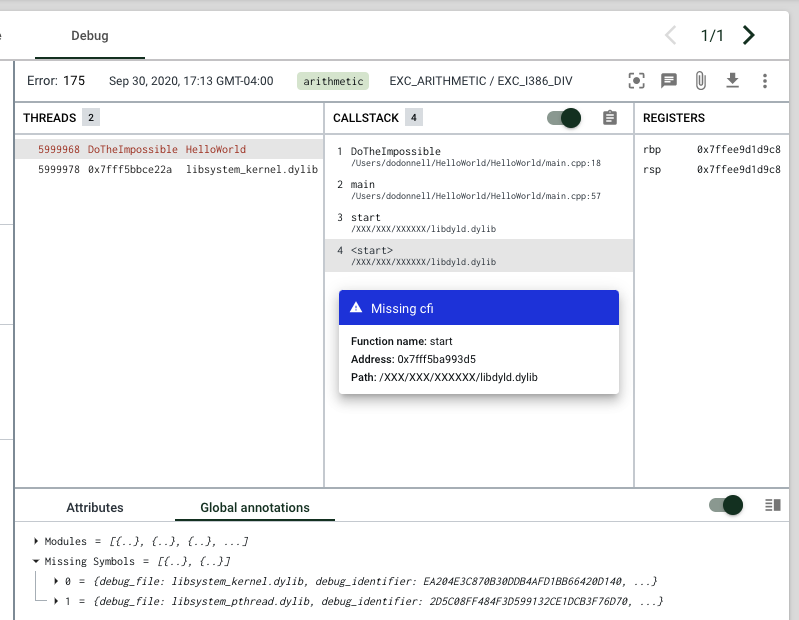This screenshot has width=799, height=620.
Task: Click the arithmetic tag badge
Action: pos(332,81)
